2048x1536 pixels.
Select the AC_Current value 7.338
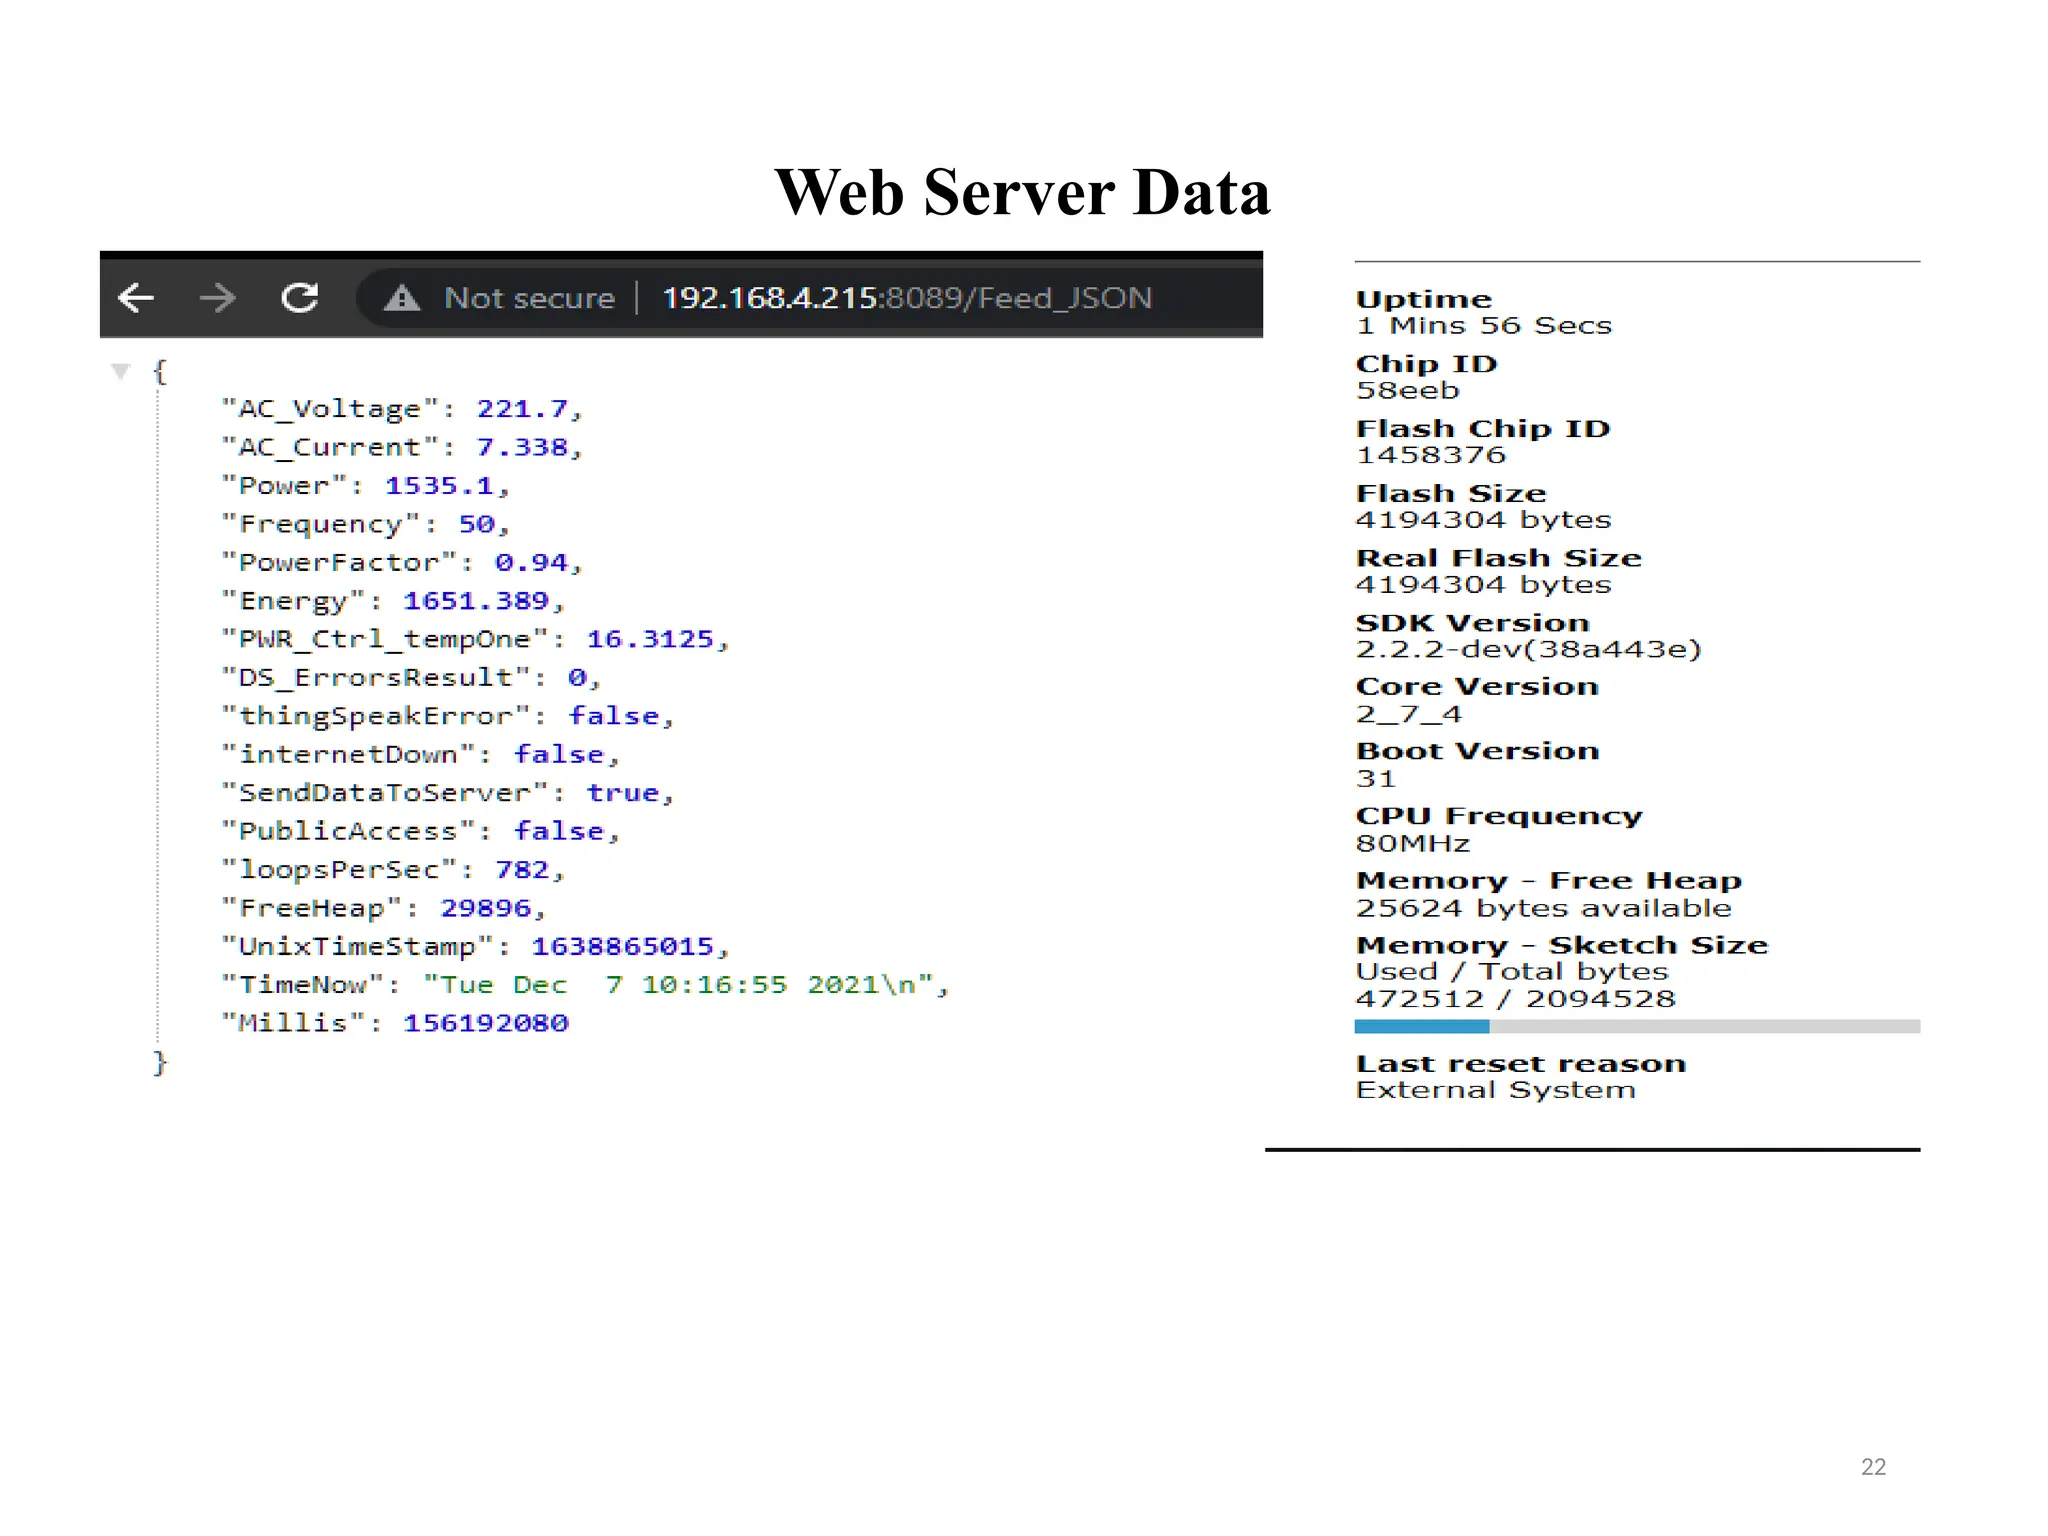point(522,447)
